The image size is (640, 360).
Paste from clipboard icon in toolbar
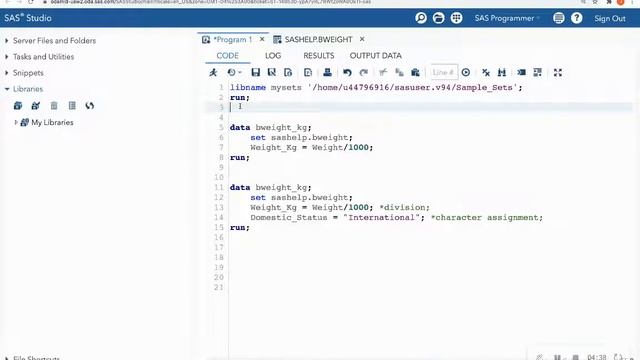point(416,73)
